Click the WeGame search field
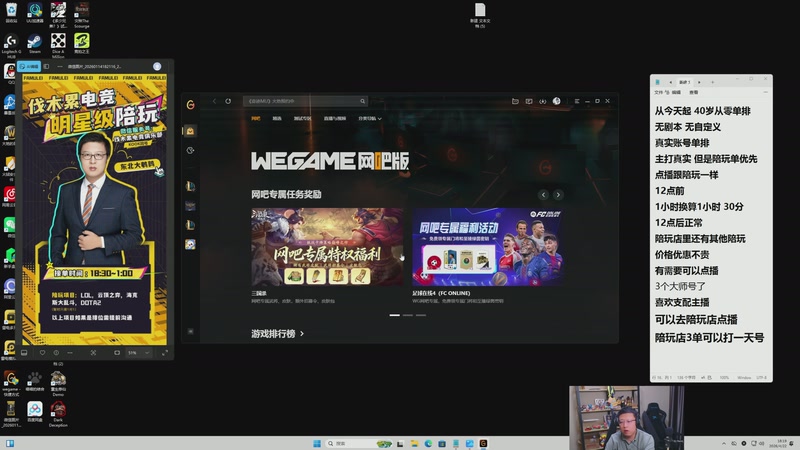Viewport: 800px width, 450px height. (x=305, y=101)
